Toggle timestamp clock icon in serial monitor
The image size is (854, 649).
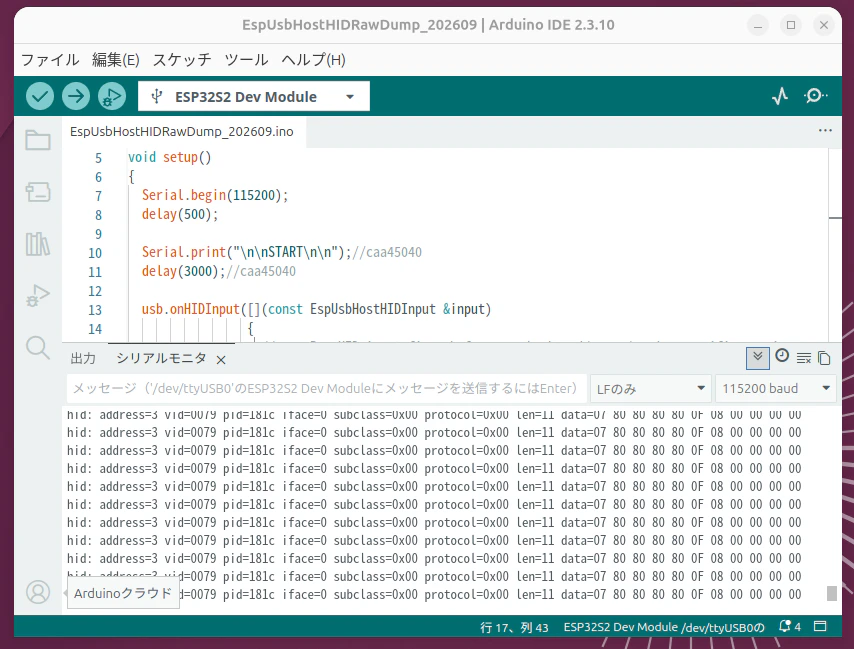click(782, 356)
